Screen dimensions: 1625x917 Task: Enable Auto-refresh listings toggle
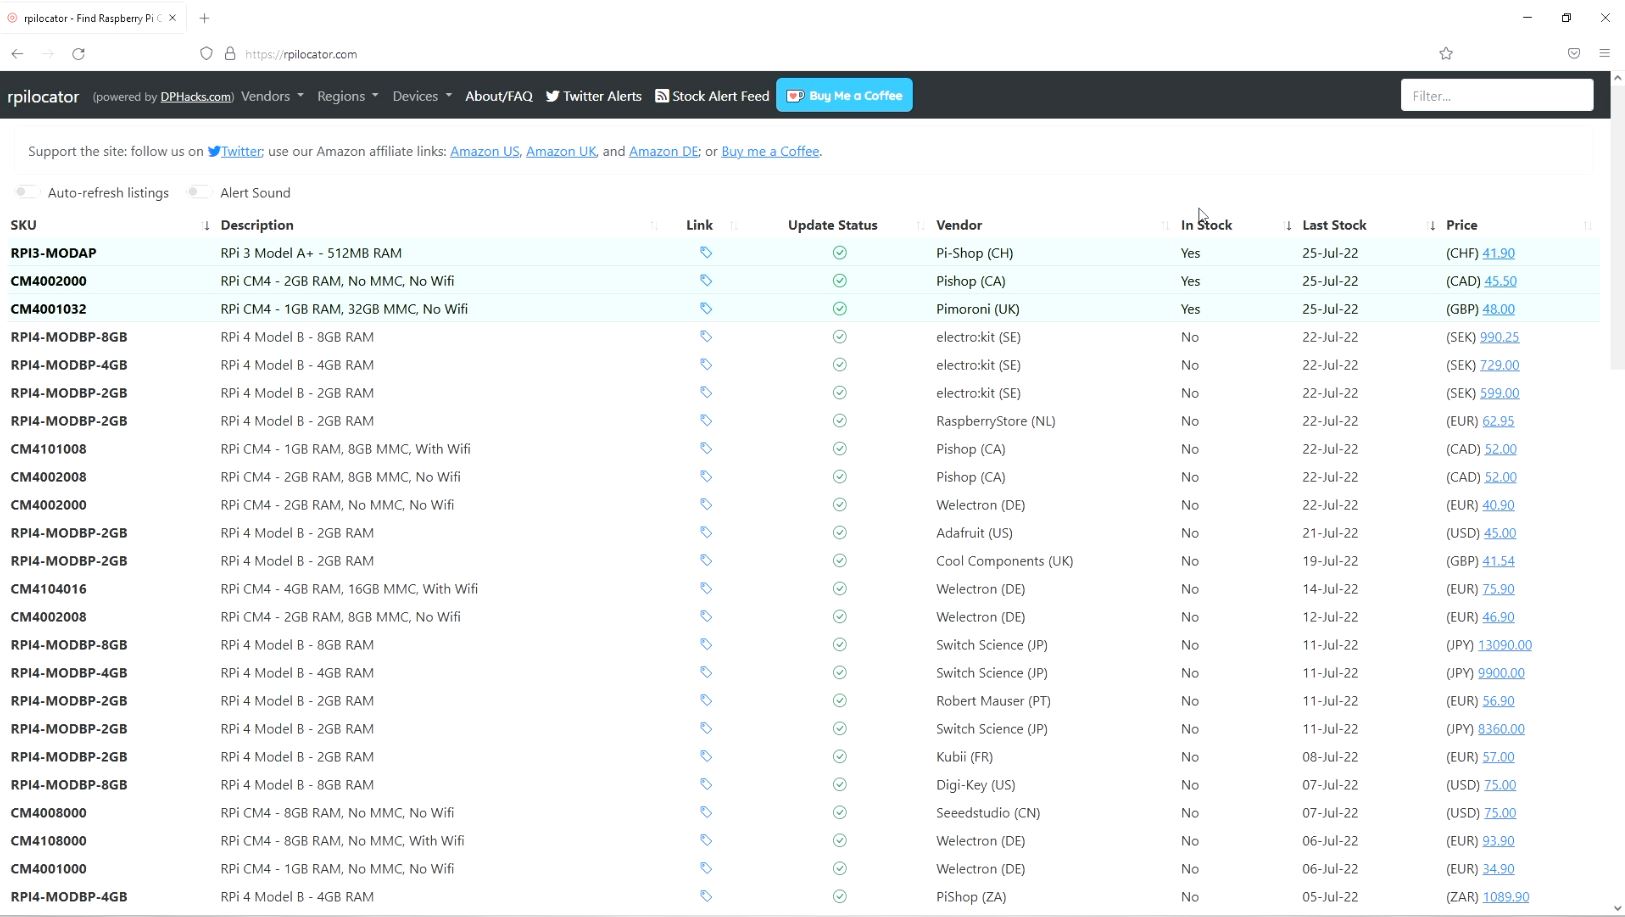26,192
